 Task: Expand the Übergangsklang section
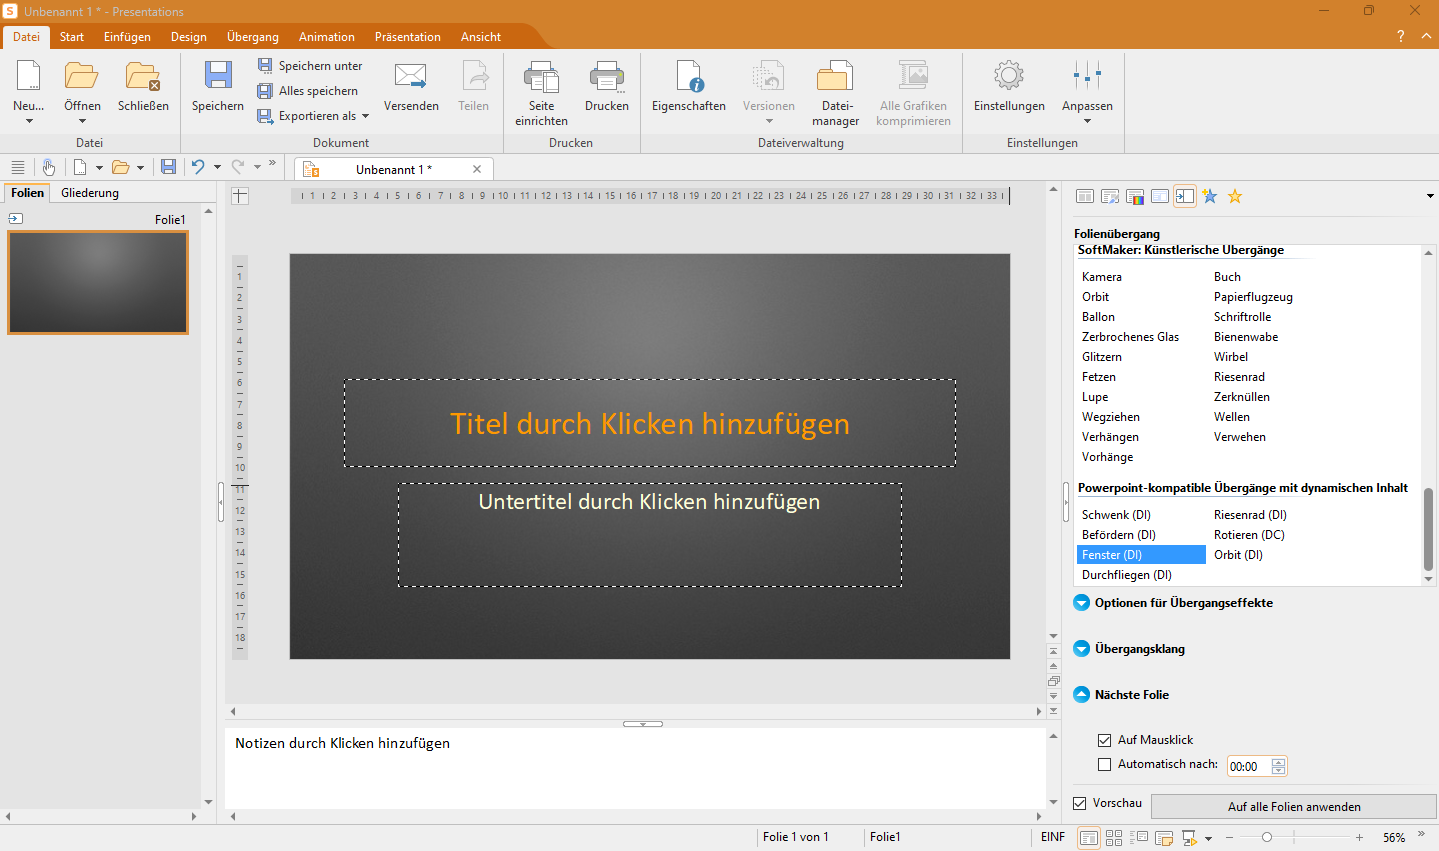tap(1082, 649)
